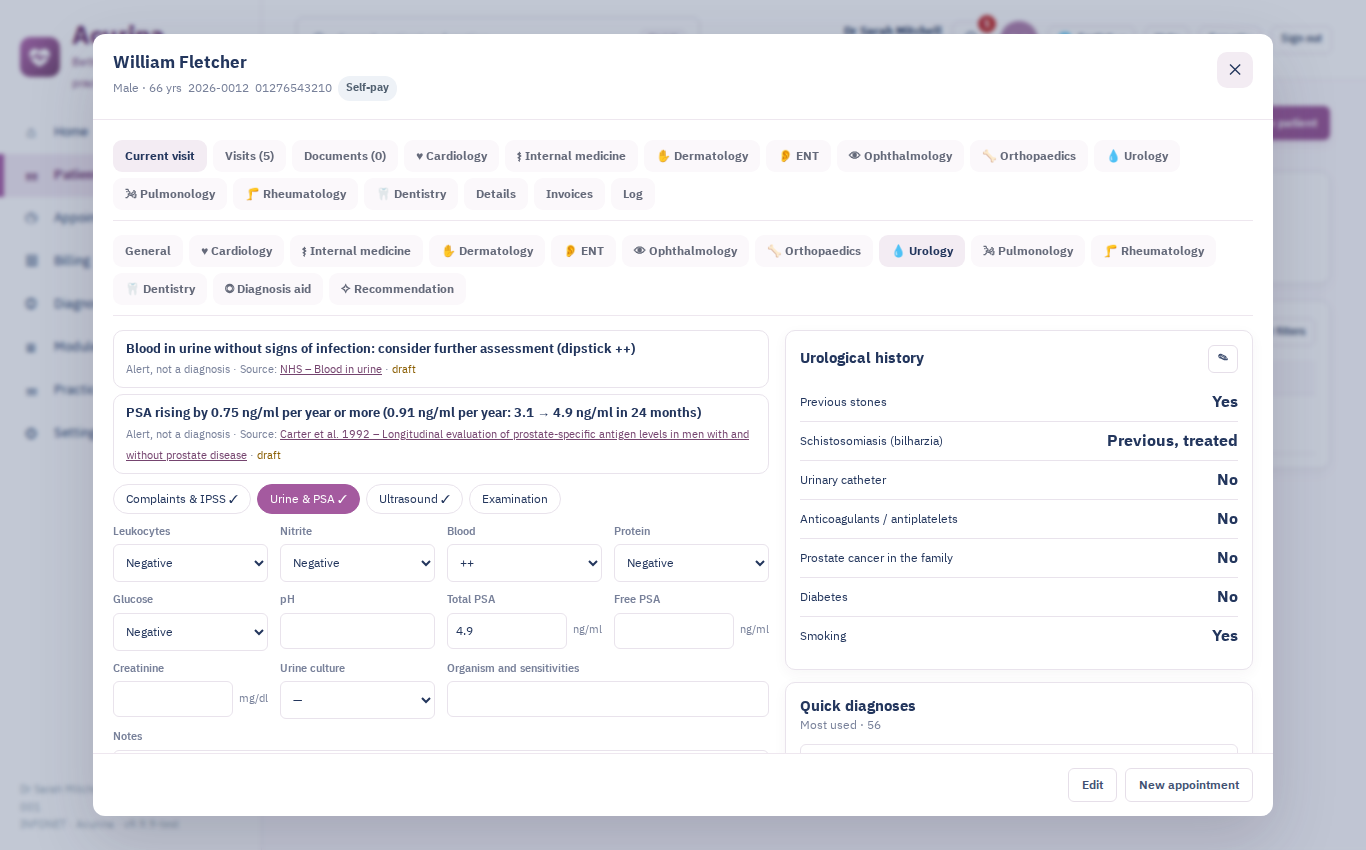This screenshot has width=1366, height=850.
Task: Open the Pulmonology tab in the top row
Action: point(170,194)
